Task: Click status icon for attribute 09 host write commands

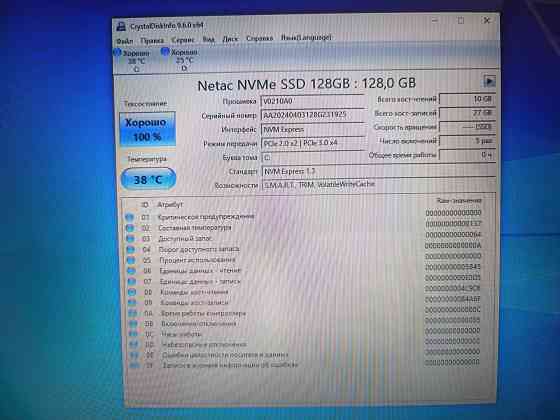Action: tap(132, 302)
